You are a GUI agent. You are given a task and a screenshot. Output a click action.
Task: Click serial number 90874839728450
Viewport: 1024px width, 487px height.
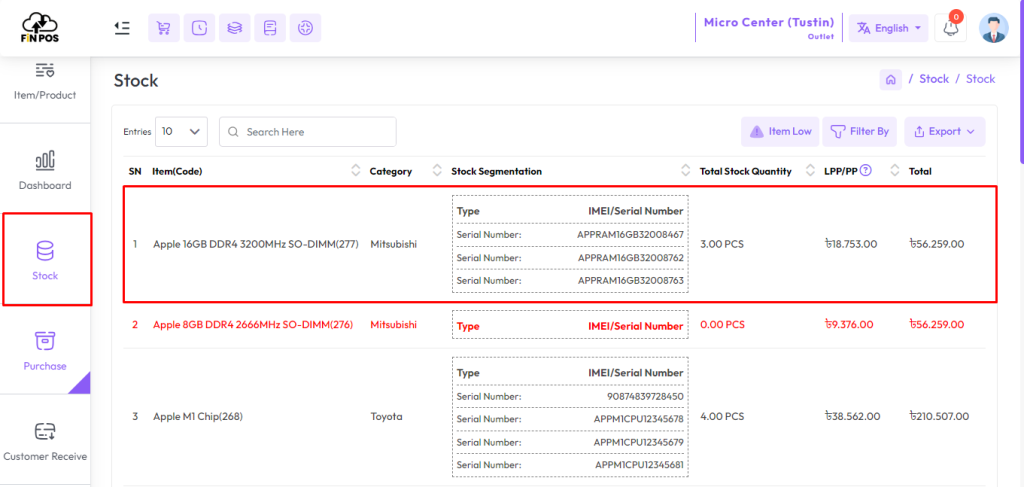(x=645, y=396)
